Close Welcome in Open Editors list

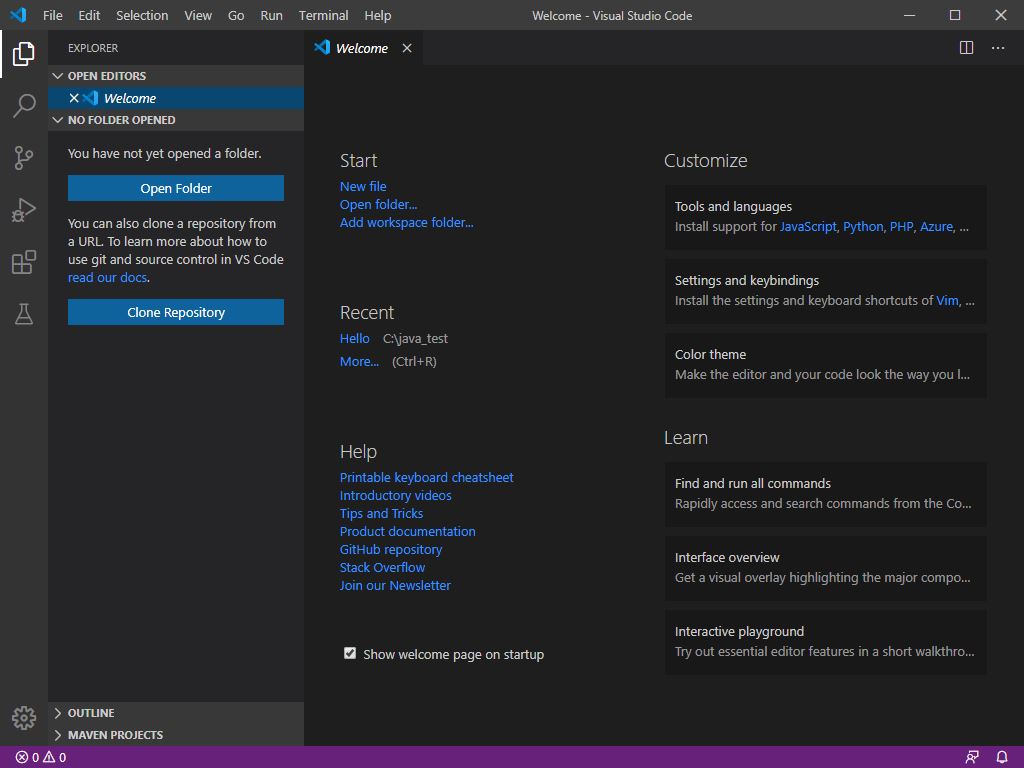[74, 98]
